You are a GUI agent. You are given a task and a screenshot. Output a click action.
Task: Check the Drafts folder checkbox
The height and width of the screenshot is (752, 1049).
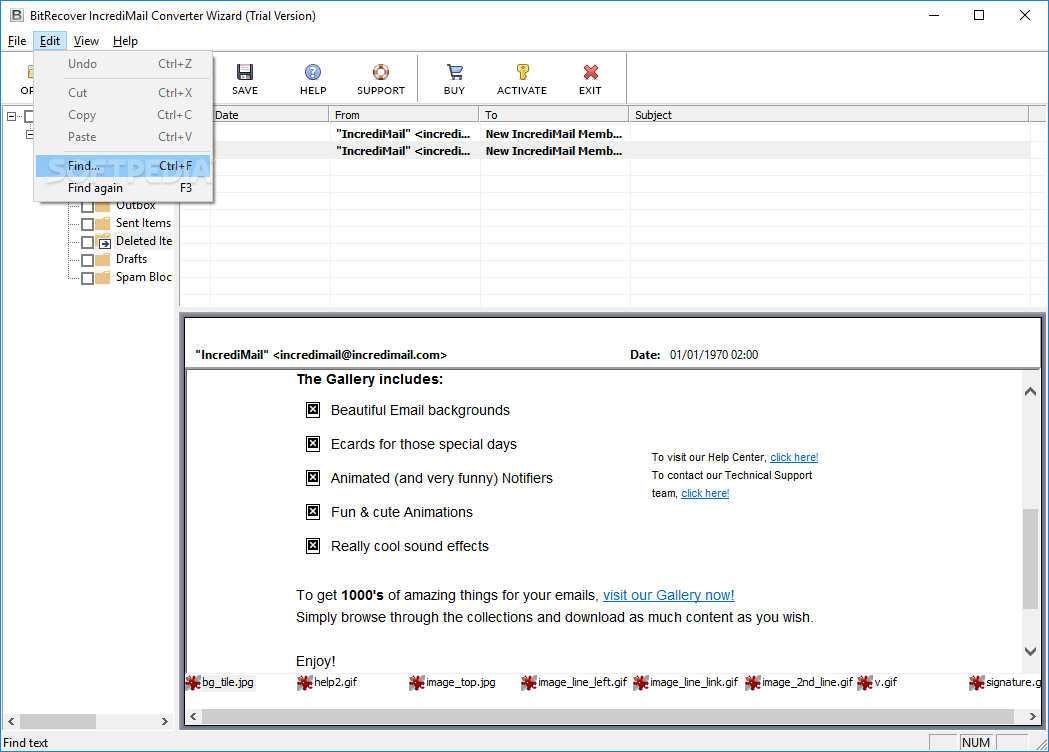pos(87,260)
